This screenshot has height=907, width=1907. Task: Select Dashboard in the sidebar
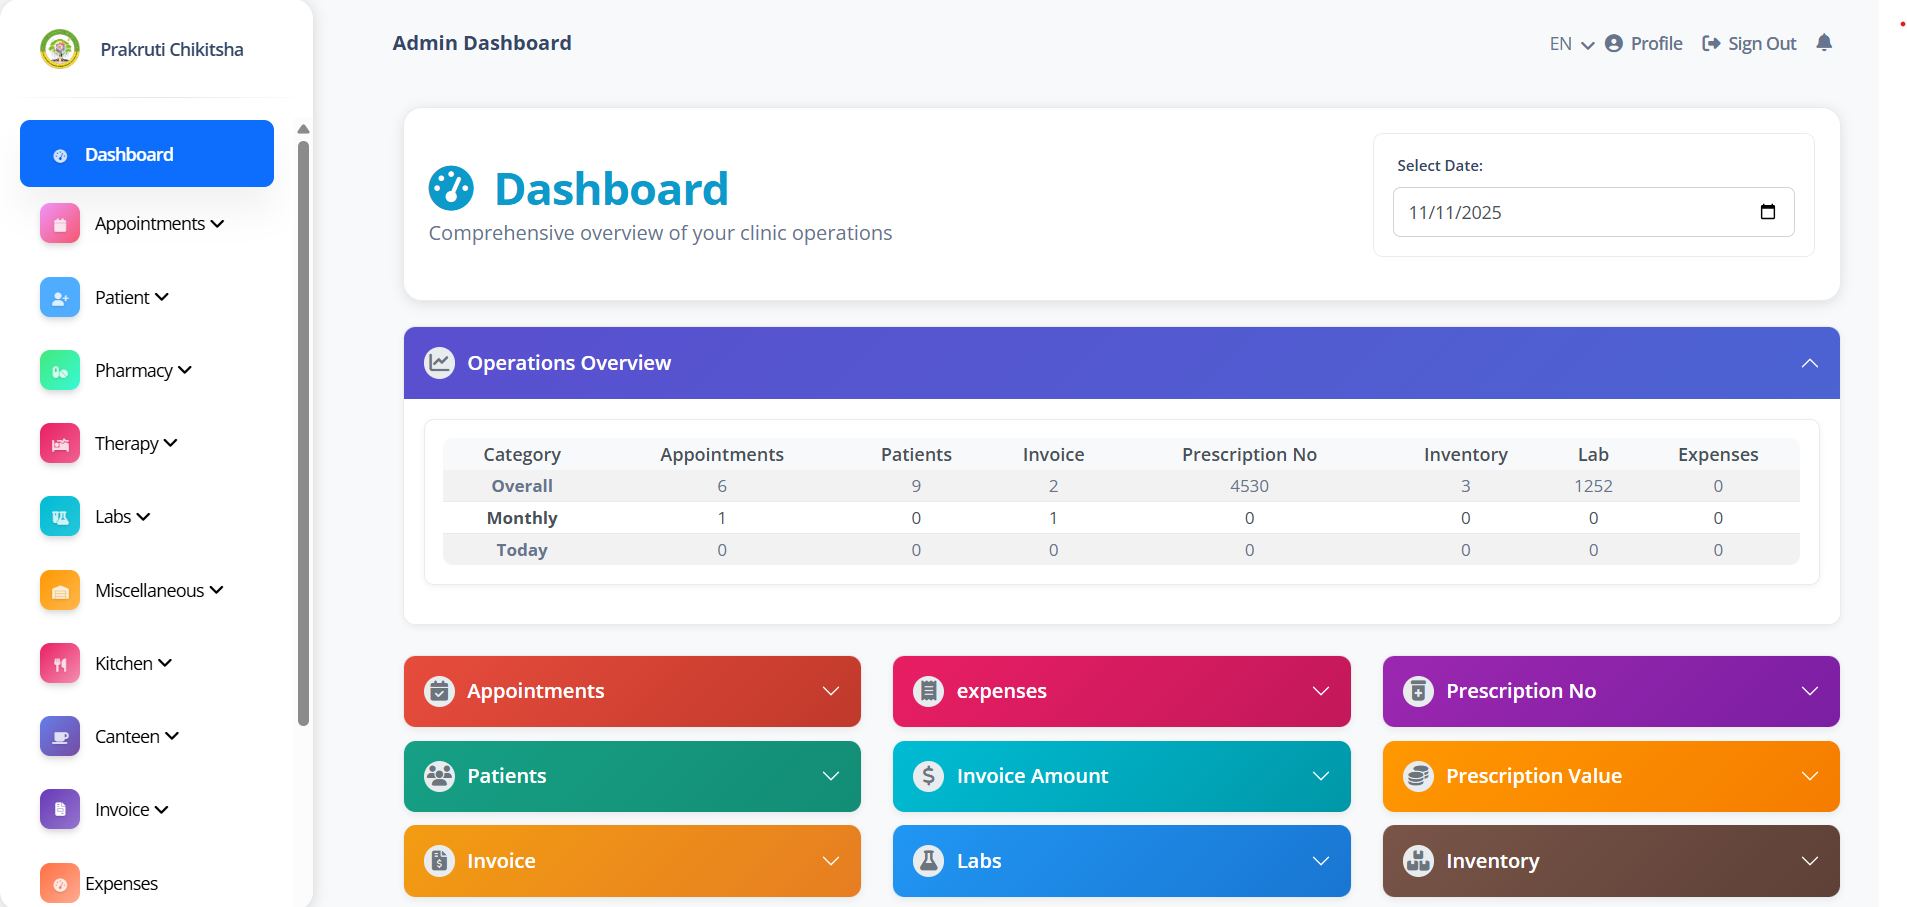147,154
